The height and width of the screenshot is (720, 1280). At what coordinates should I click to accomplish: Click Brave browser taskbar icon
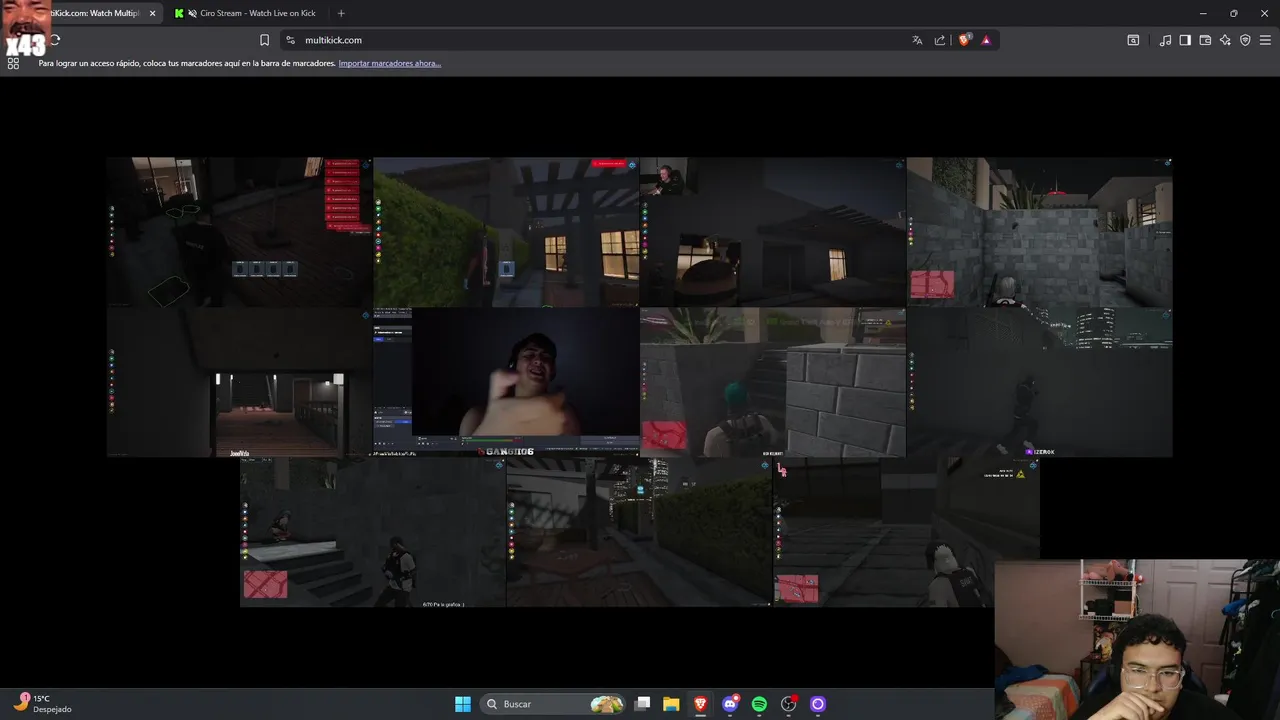click(x=701, y=704)
